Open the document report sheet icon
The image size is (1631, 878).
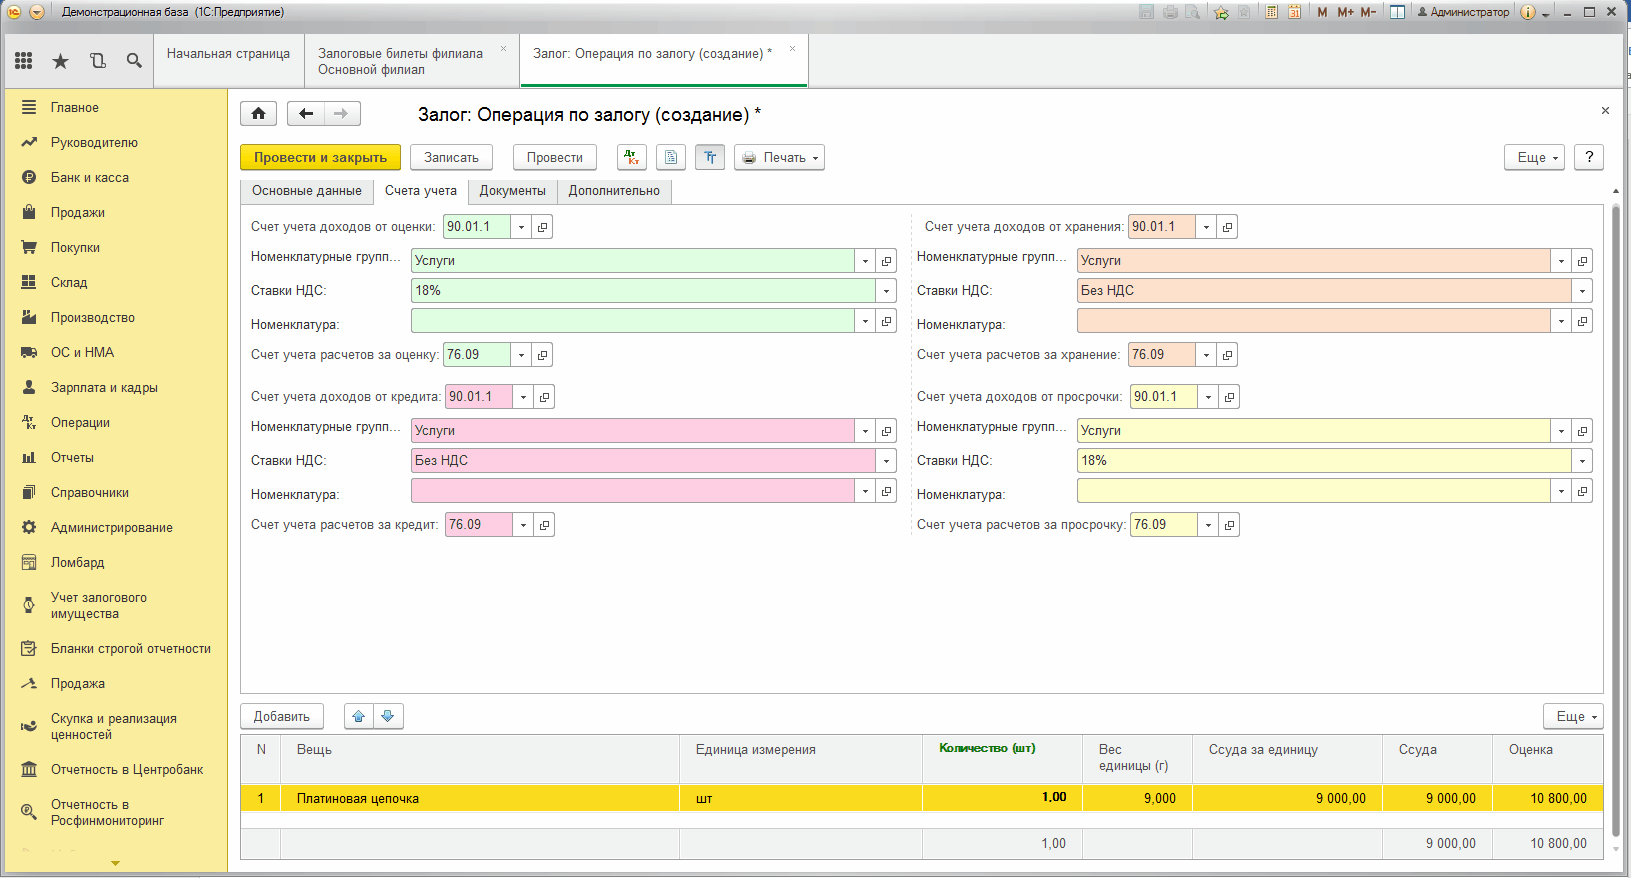(x=671, y=157)
